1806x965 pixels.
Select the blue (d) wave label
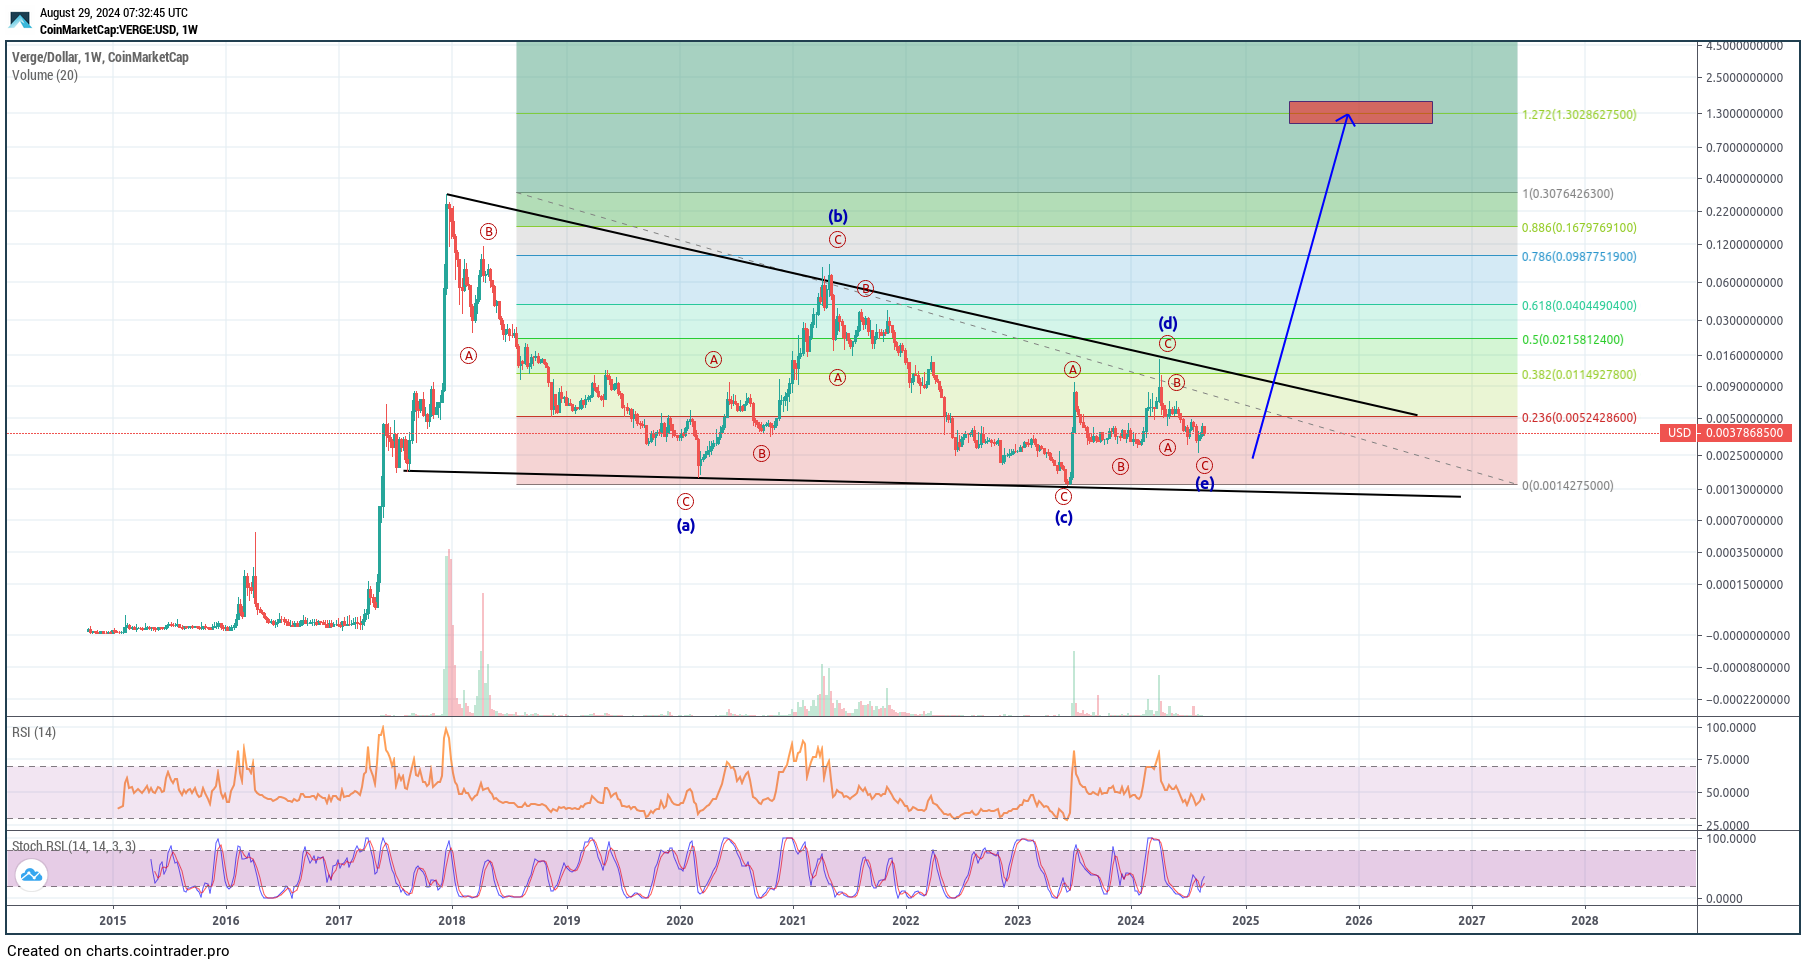coord(1167,323)
